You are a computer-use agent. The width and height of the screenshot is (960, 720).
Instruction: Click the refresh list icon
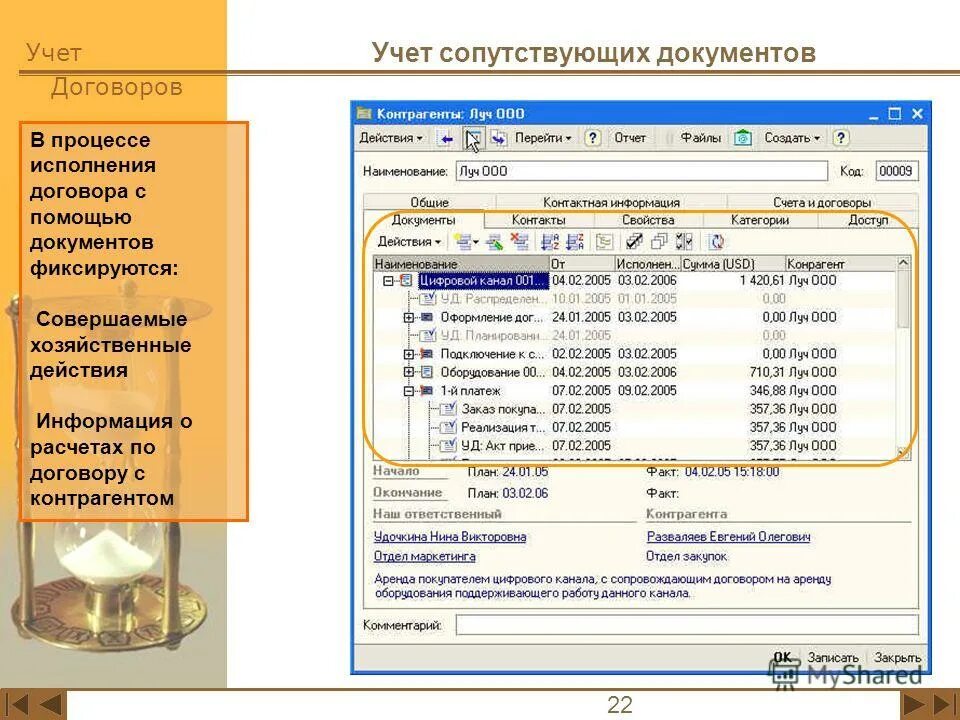pos(717,241)
